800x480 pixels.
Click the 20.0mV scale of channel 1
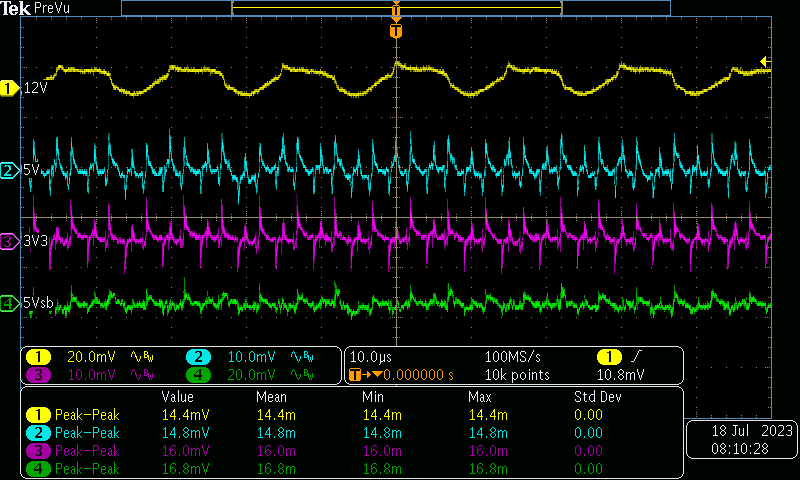coord(91,357)
